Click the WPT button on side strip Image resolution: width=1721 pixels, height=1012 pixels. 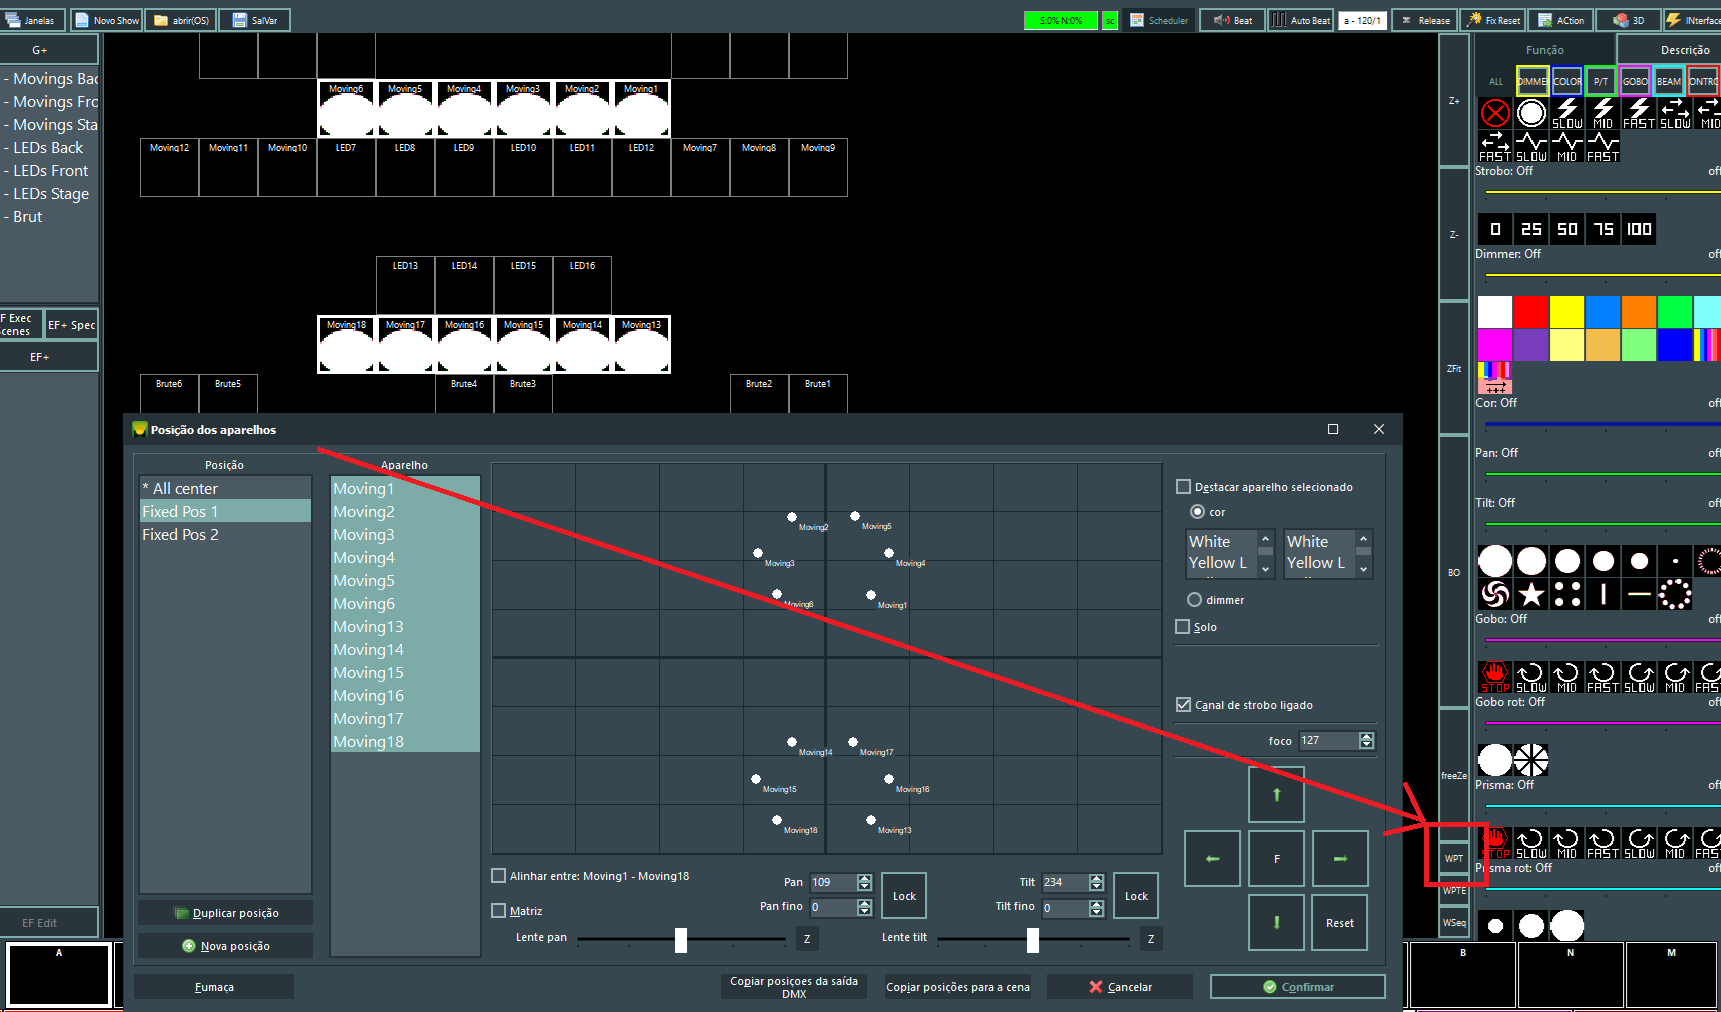(1454, 858)
